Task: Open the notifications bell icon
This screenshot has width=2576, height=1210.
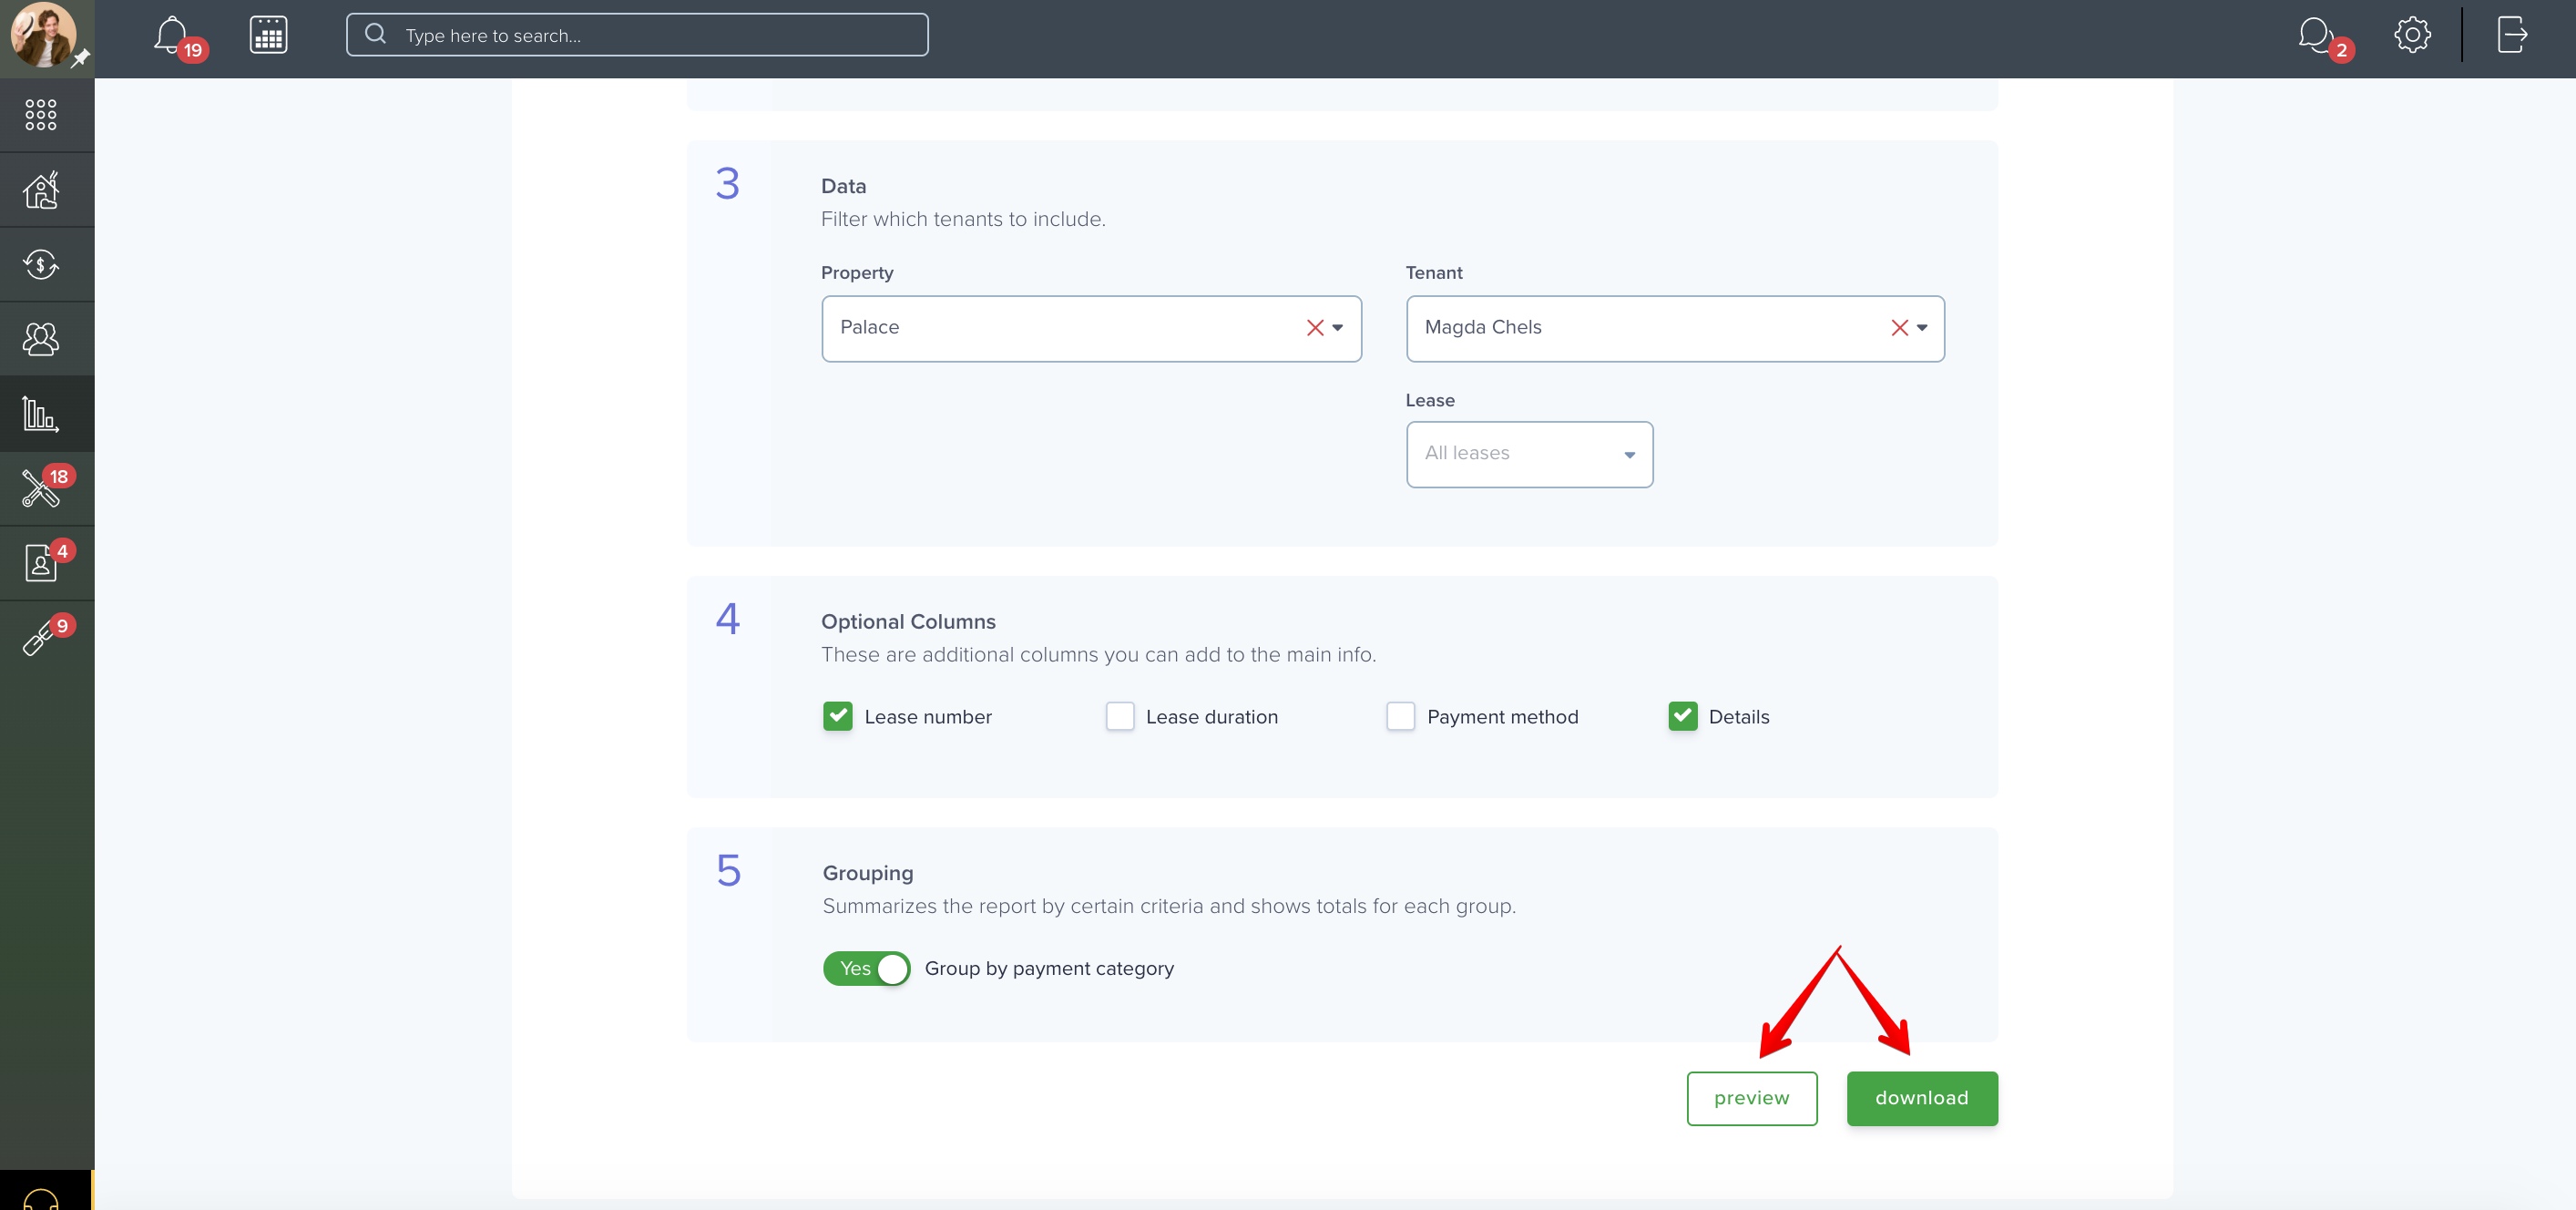Action: 171,36
